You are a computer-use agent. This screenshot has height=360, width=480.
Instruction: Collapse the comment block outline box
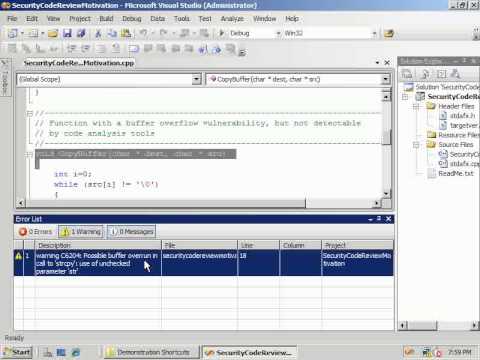pyautogui.click(x=30, y=113)
